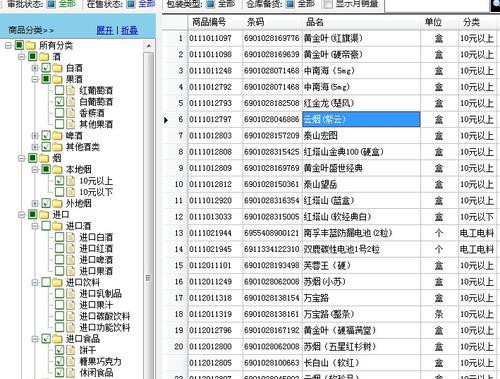Click the folder icon next to 进口食品
The width and height of the screenshot is (500, 379).
tap(57, 339)
